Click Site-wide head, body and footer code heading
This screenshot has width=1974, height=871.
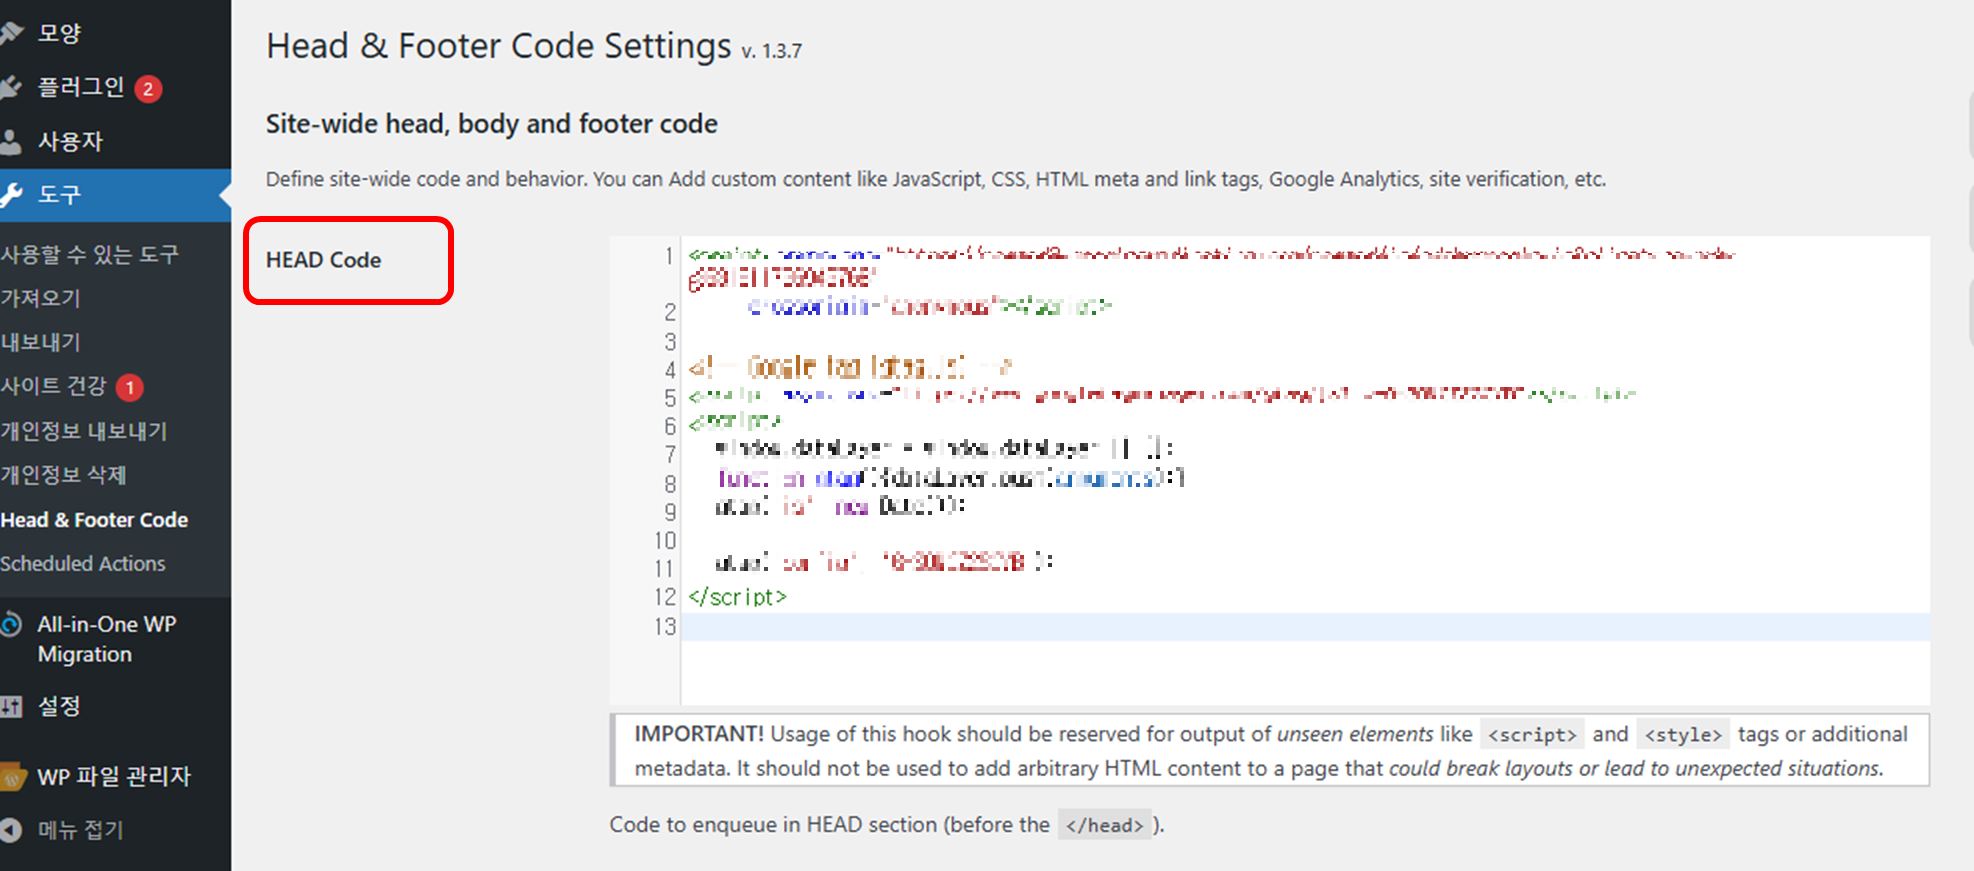[x=492, y=124]
